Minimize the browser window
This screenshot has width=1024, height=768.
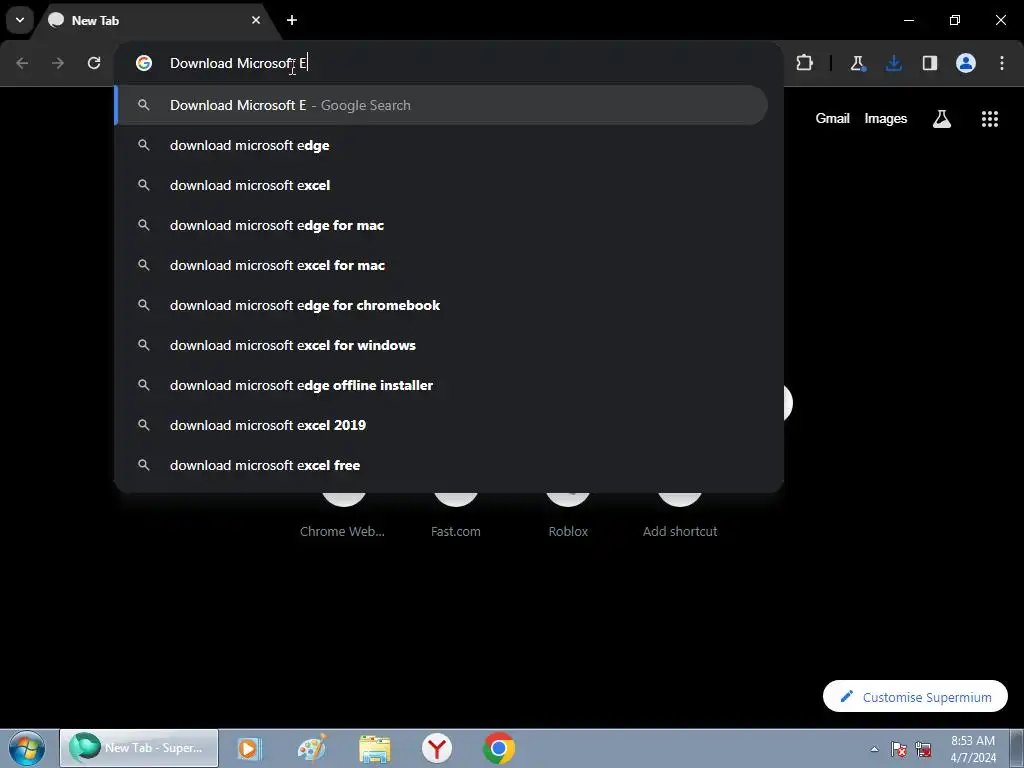tap(908, 20)
